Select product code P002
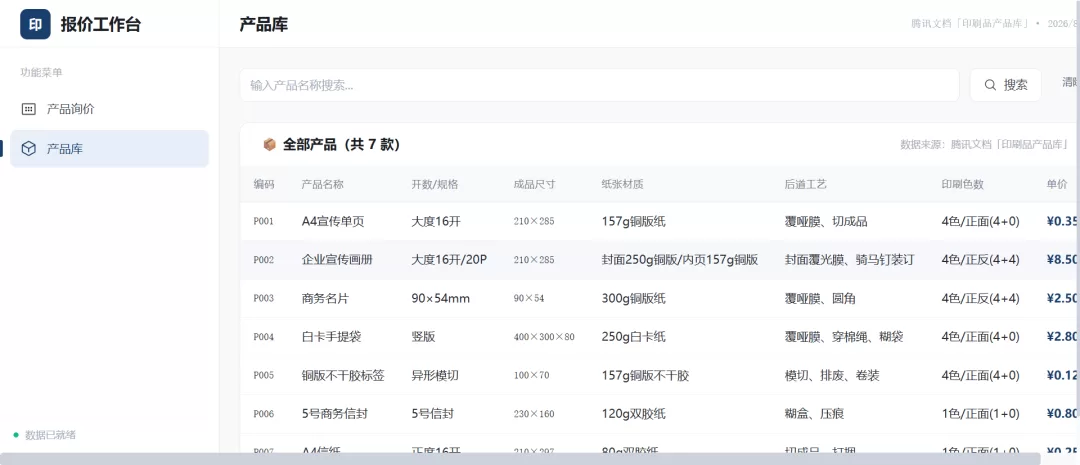 click(x=264, y=260)
